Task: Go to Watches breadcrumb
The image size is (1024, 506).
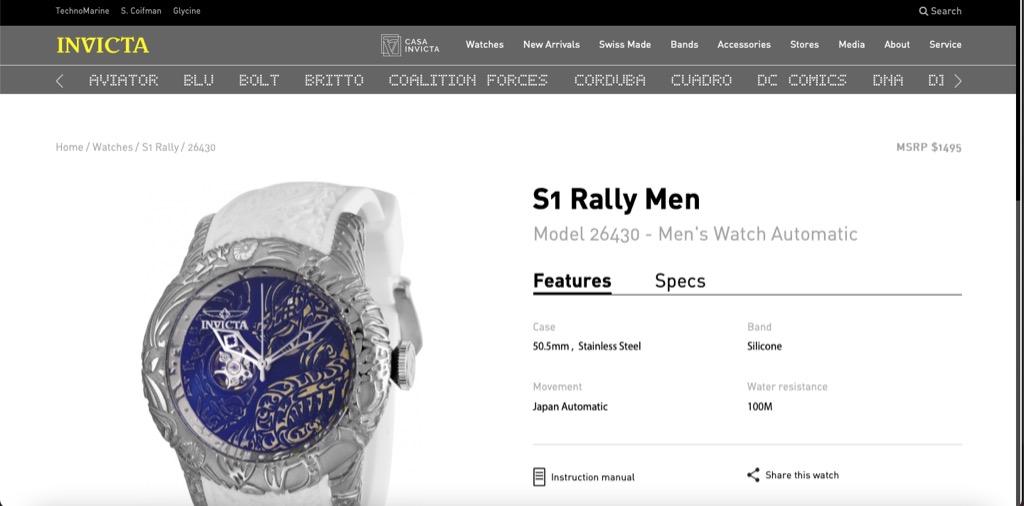Action: tap(112, 147)
